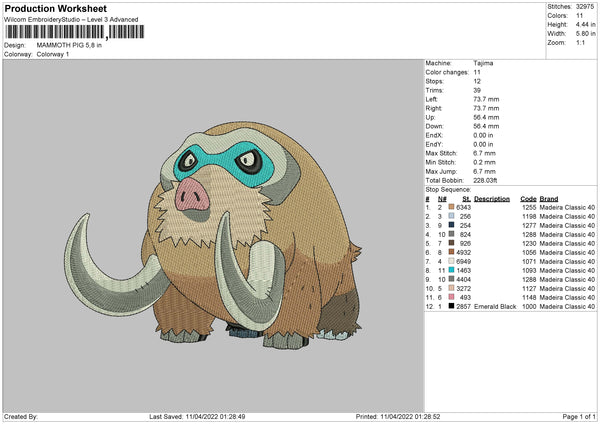Click the stitch count 4932
Image resolution: width=600 pixels, height=424 pixels.
[463, 253]
